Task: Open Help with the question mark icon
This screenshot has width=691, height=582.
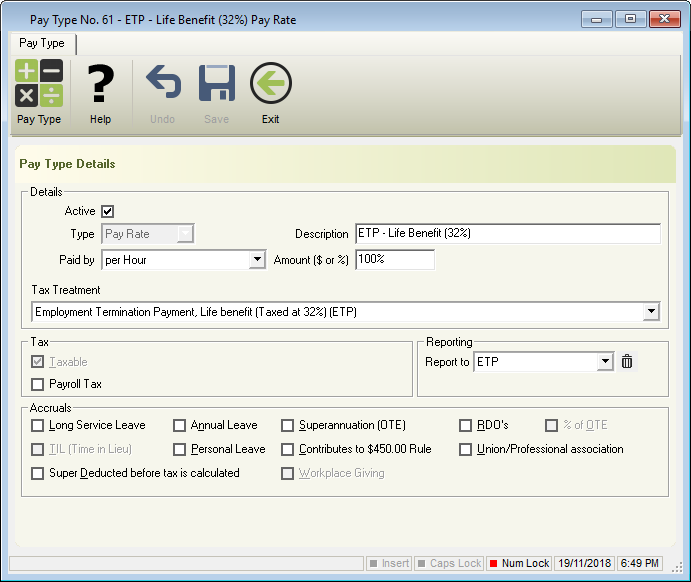Action: coord(100,83)
